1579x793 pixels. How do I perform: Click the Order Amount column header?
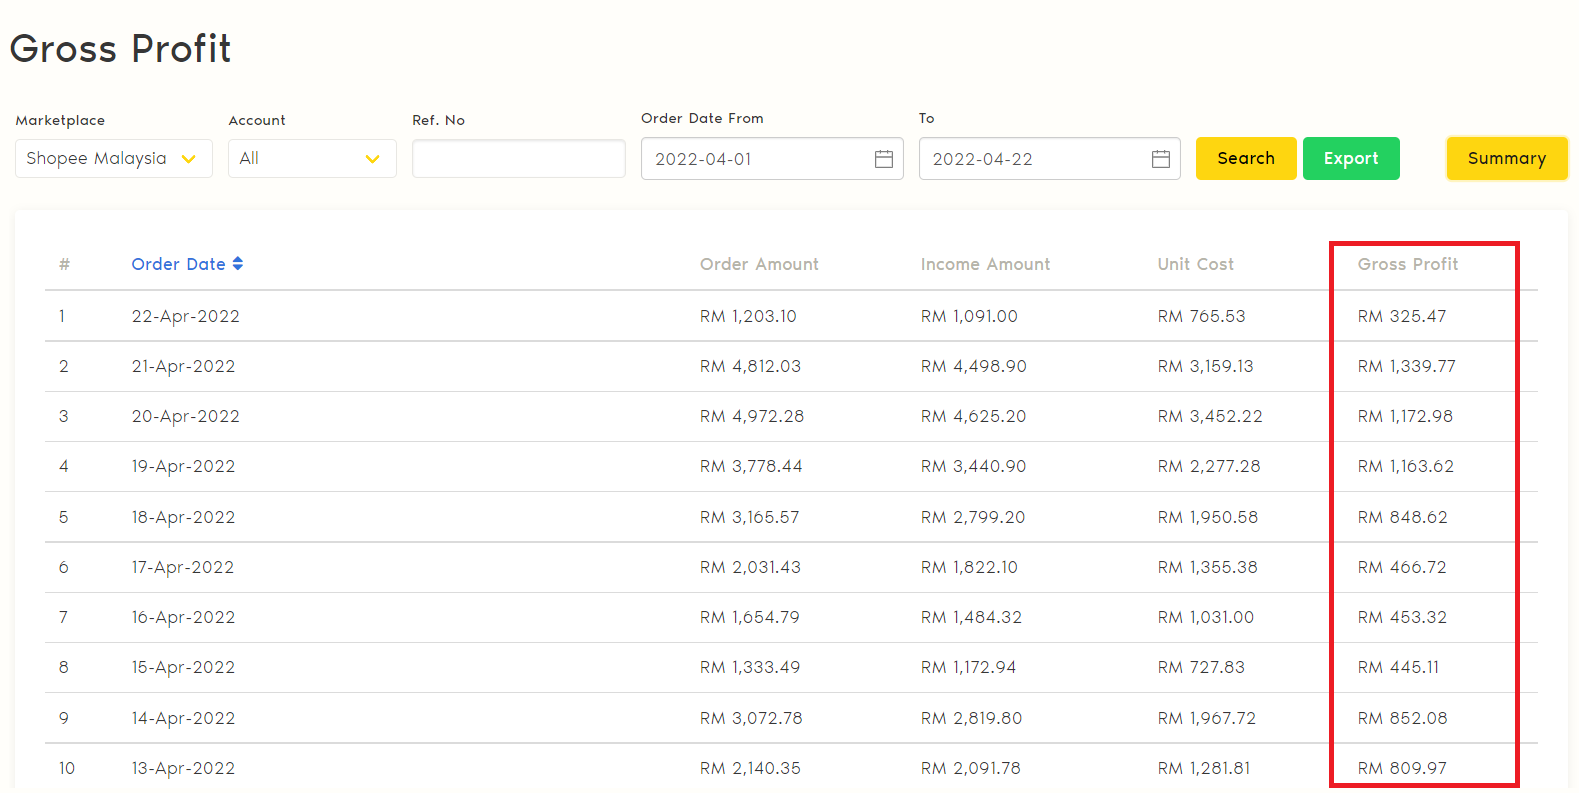pos(759,264)
